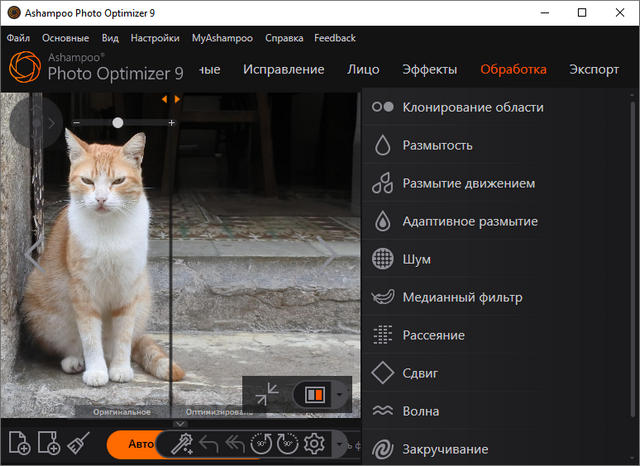
Task: Click the add file icon
Action: click(18, 443)
